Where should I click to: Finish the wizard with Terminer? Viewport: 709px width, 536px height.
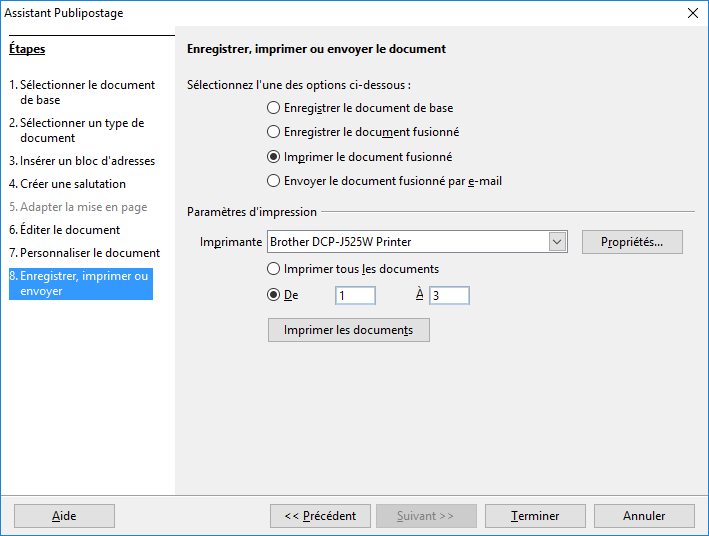pyautogui.click(x=535, y=516)
